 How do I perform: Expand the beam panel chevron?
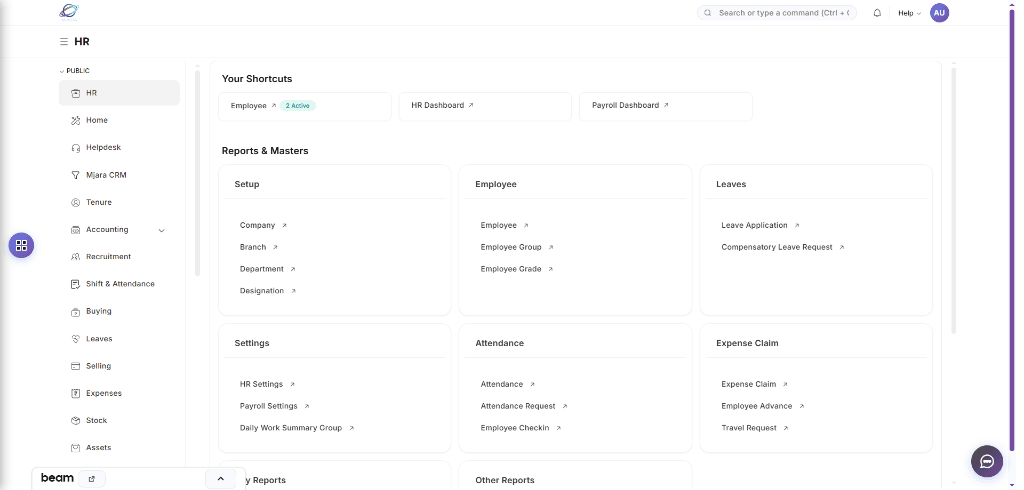pos(221,479)
